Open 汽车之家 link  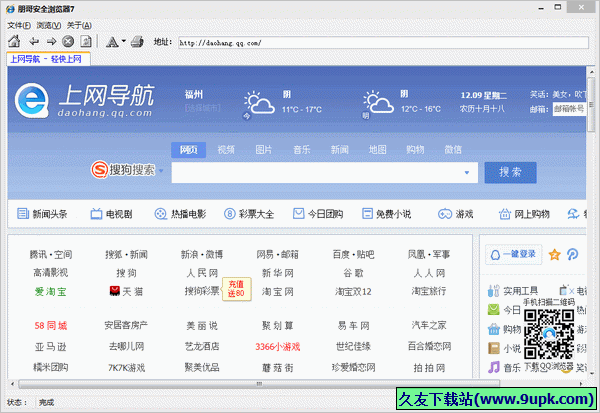(x=429, y=326)
